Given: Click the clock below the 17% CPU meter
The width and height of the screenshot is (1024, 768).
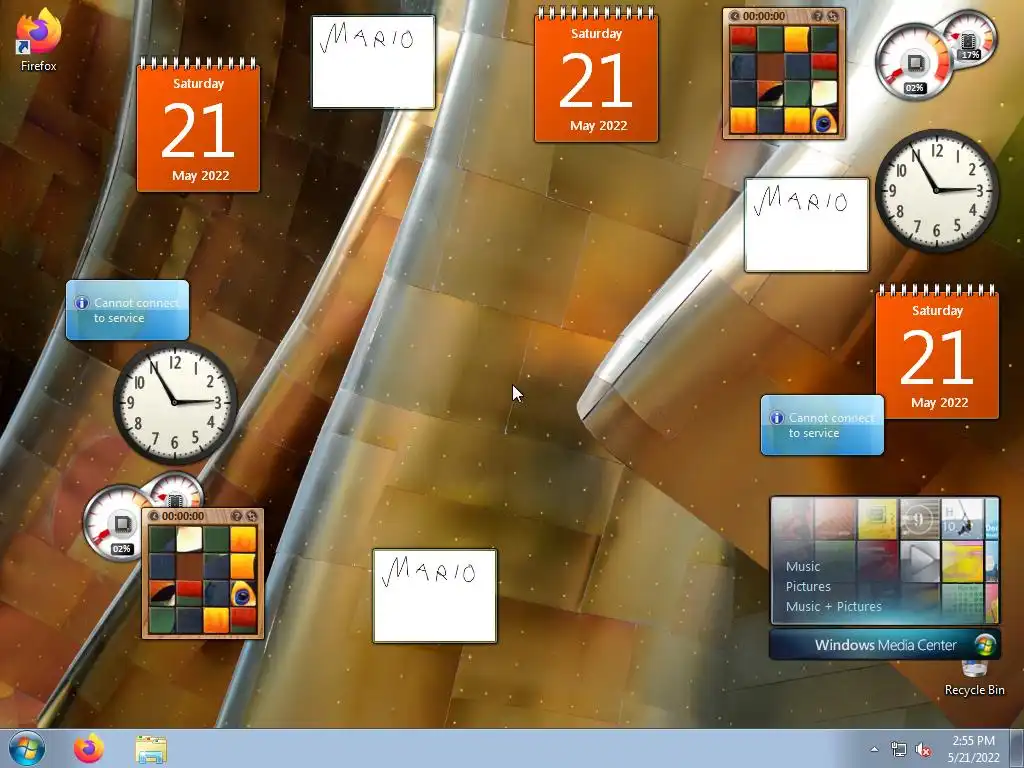Looking at the screenshot, I should [936, 190].
